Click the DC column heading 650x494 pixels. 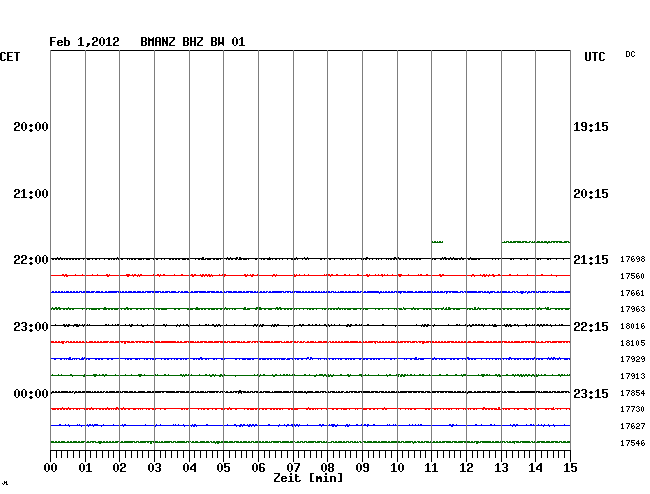coord(630,54)
